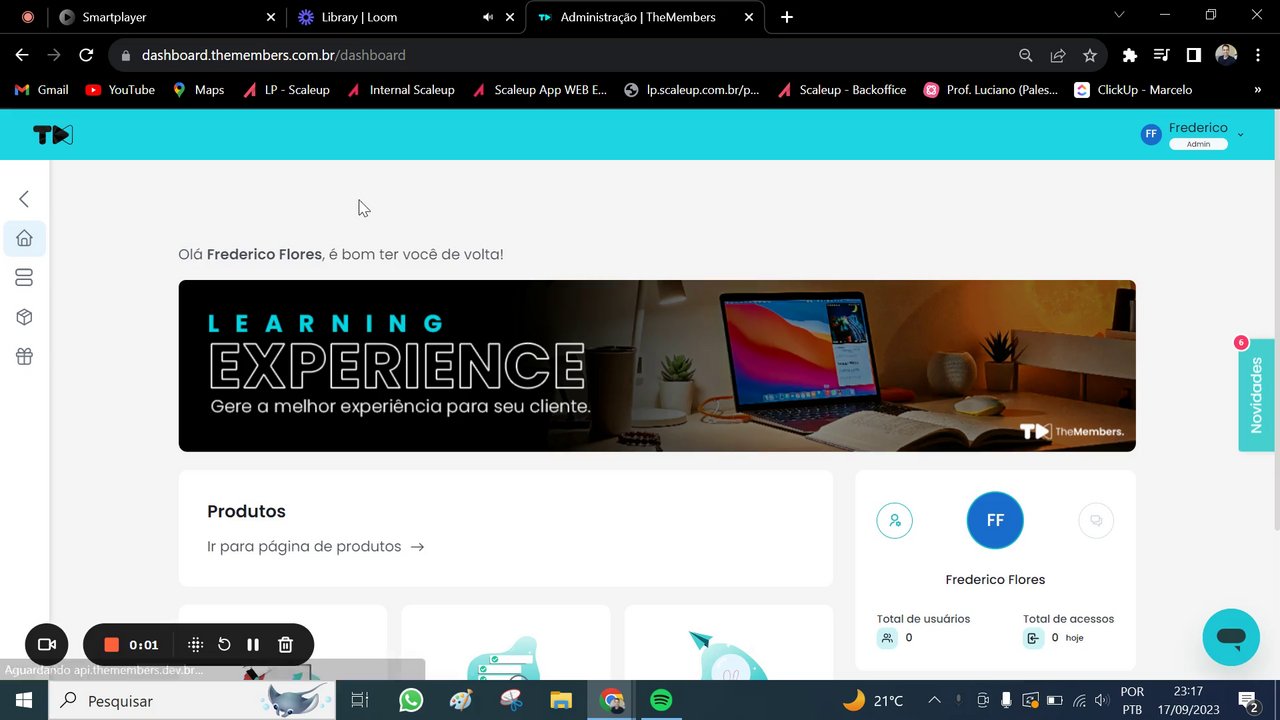This screenshot has height=720, width=1280.
Task: Open the Novidades side panel
Action: pos(1256,395)
